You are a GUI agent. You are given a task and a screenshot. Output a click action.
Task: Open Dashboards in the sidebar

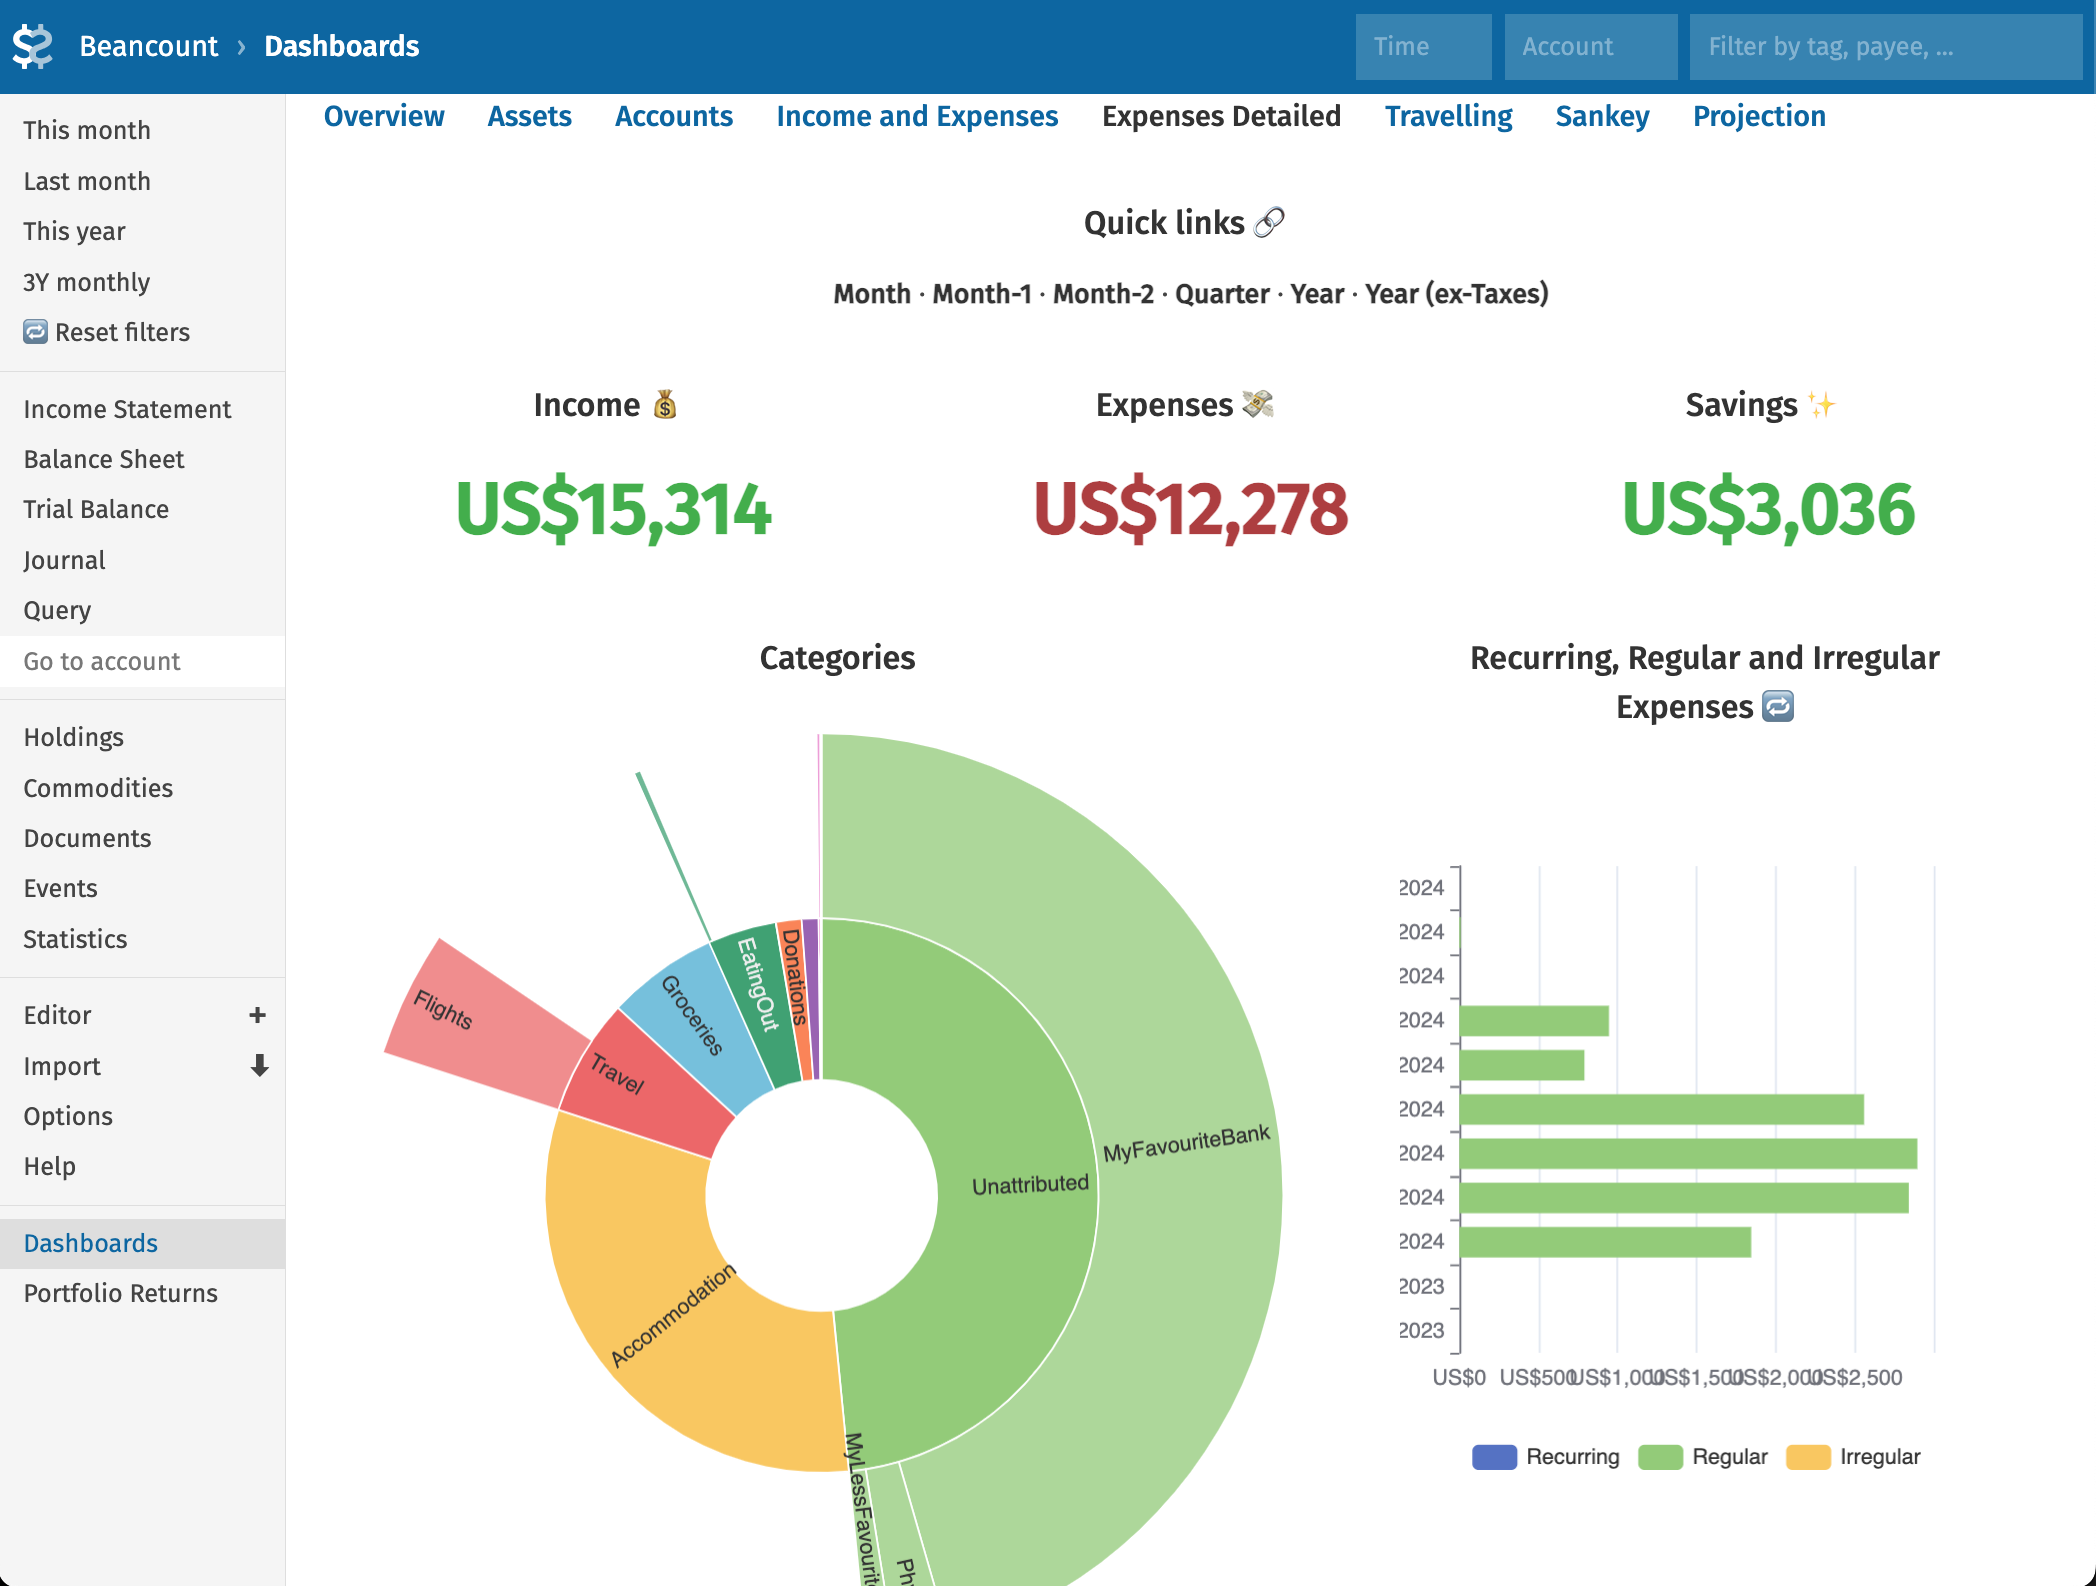(x=142, y=1243)
